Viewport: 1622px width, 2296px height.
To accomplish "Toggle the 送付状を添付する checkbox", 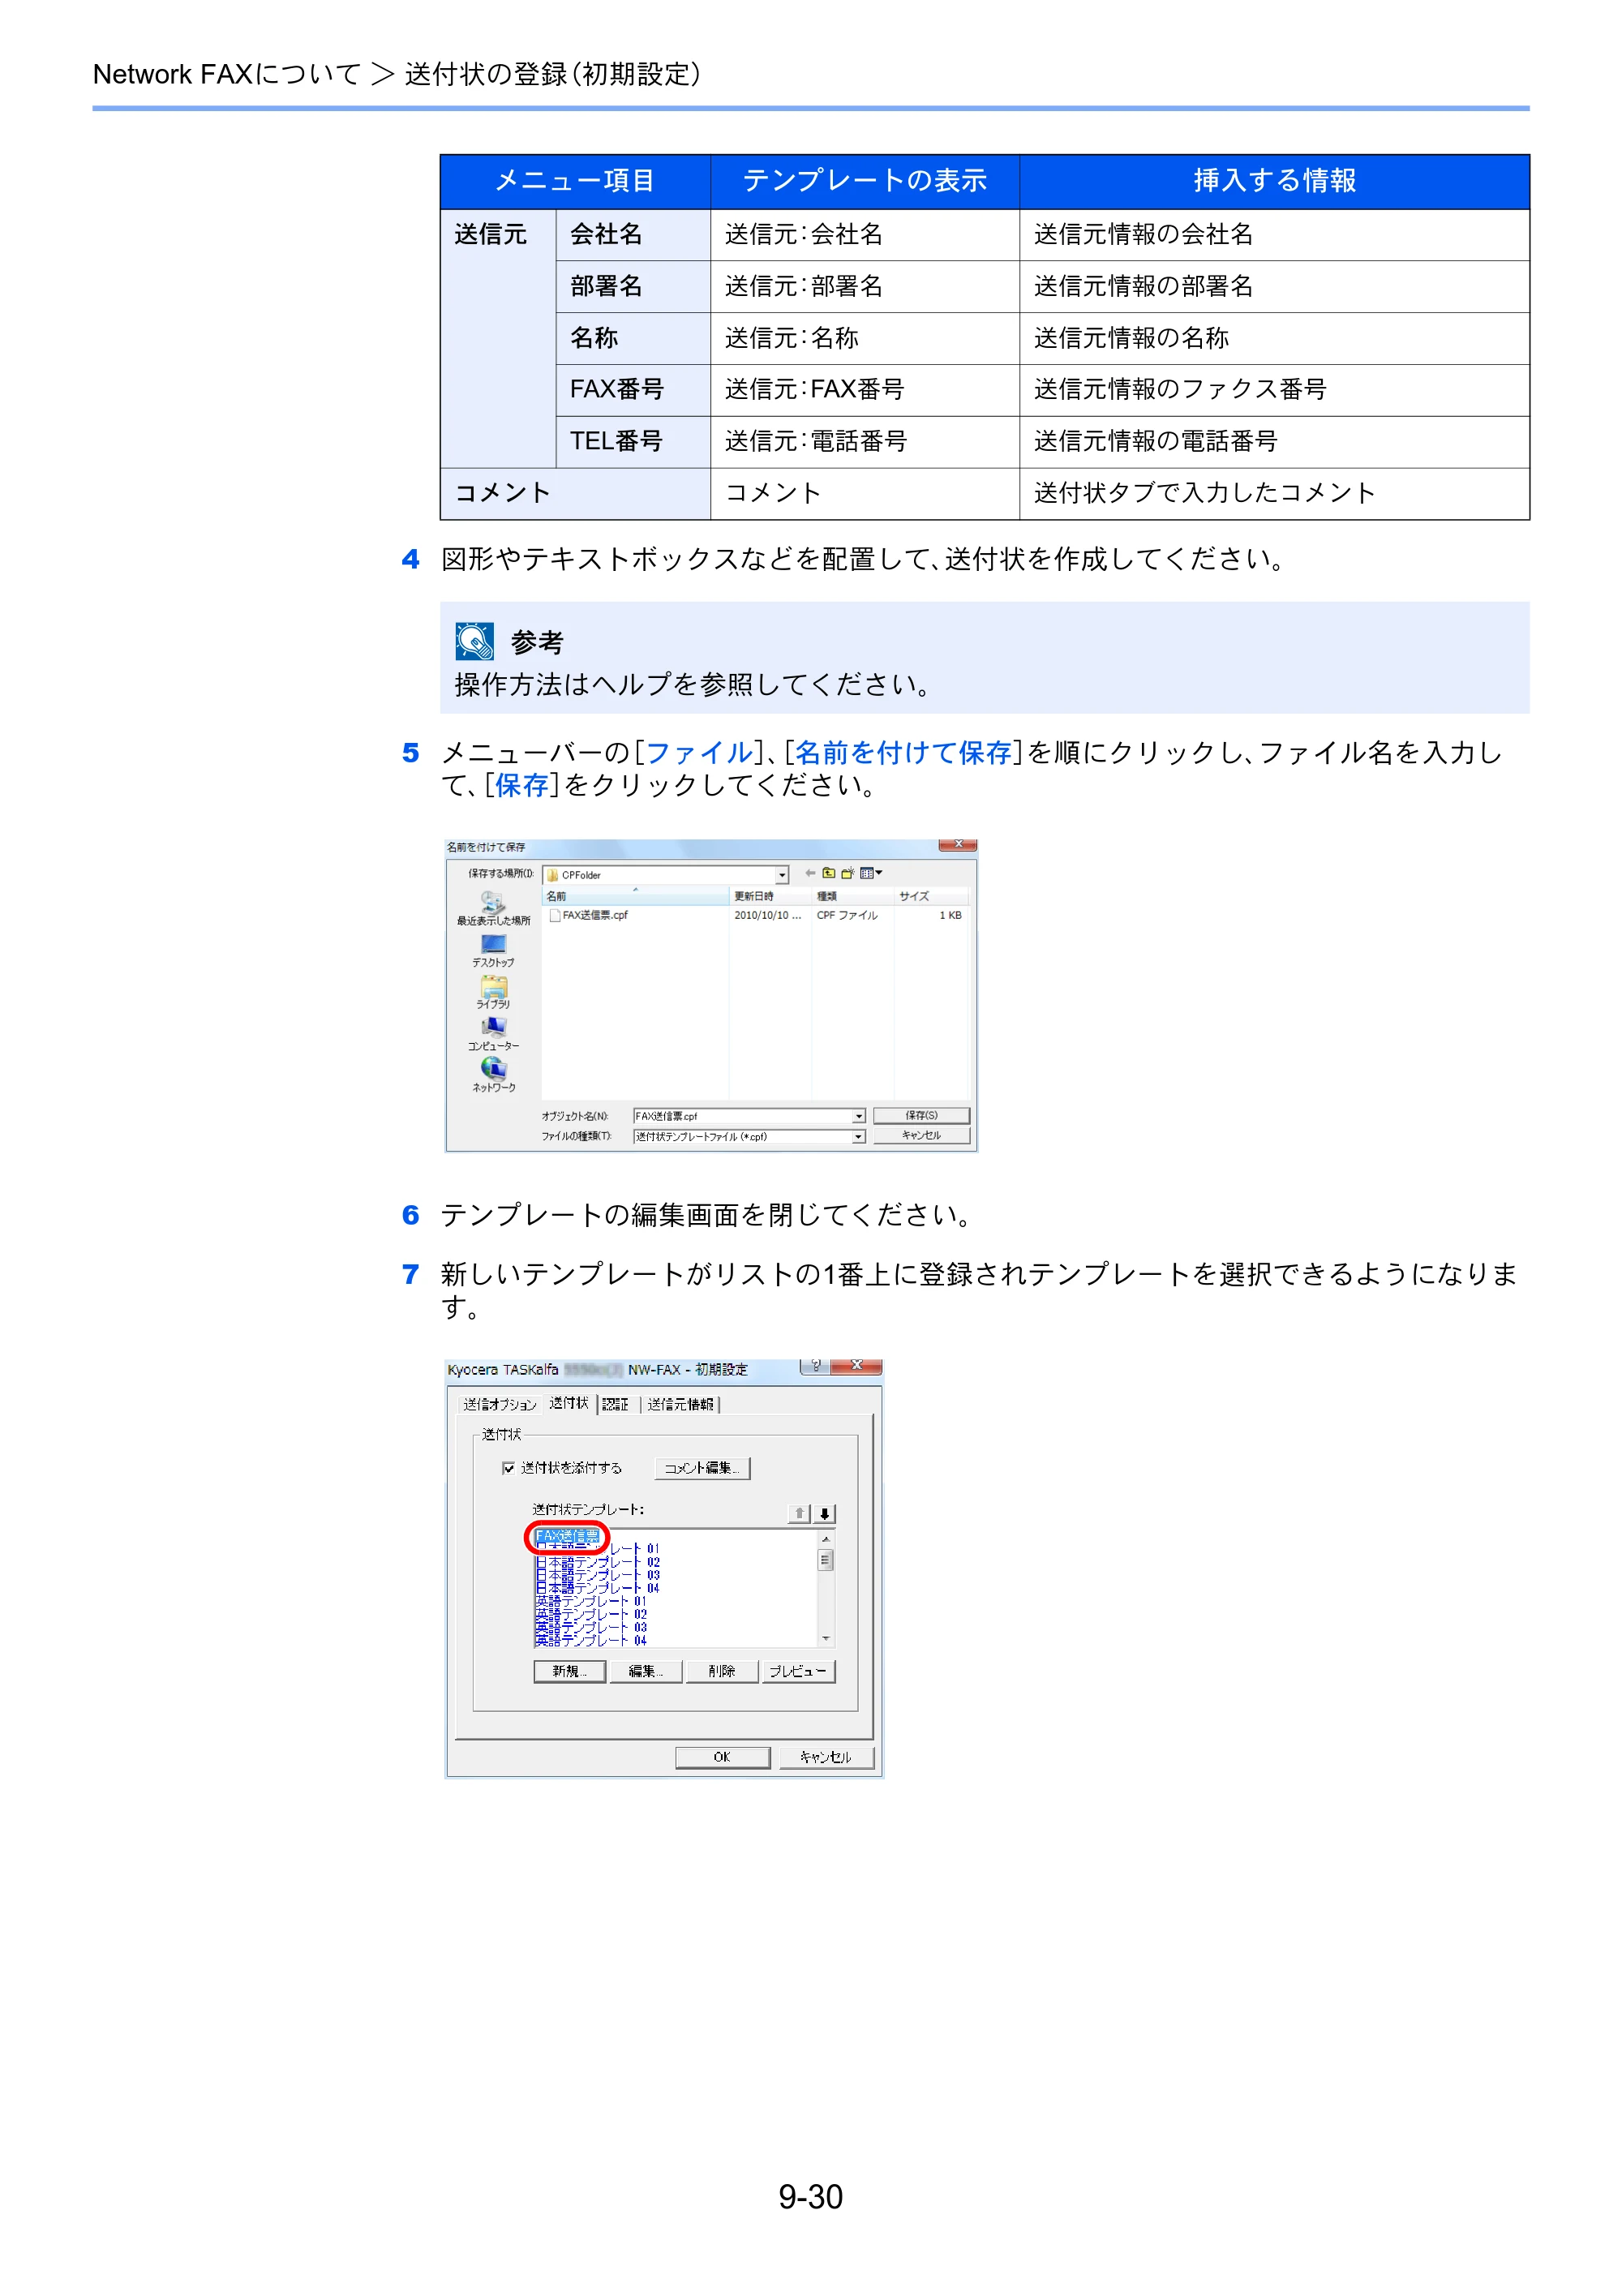I will click(509, 1468).
